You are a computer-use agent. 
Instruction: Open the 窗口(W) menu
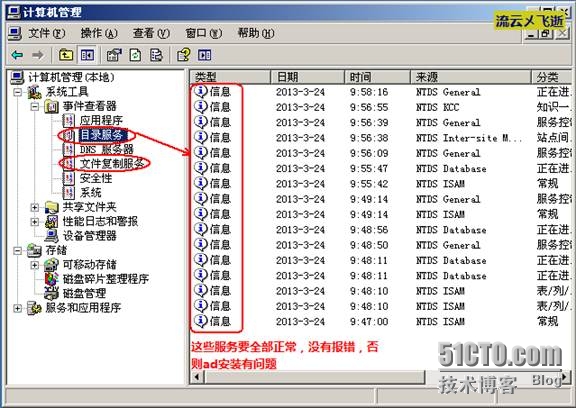click(x=204, y=33)
